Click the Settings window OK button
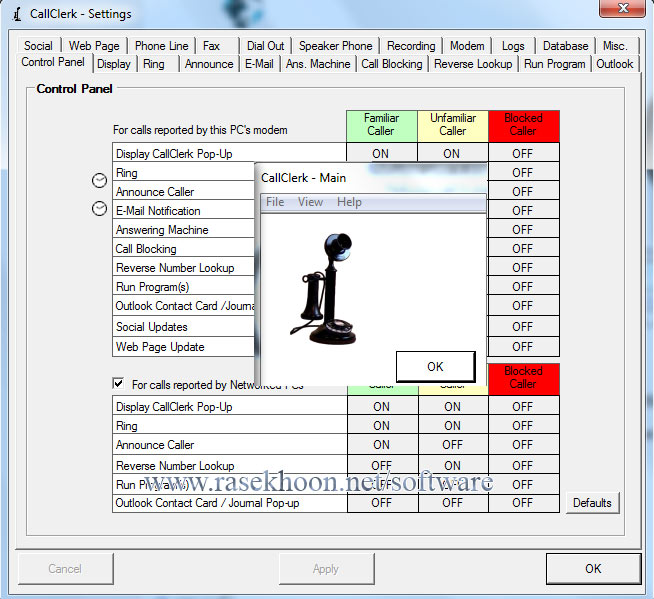Image resolution: width=654 pixels, height=599 pixels. 593,569
